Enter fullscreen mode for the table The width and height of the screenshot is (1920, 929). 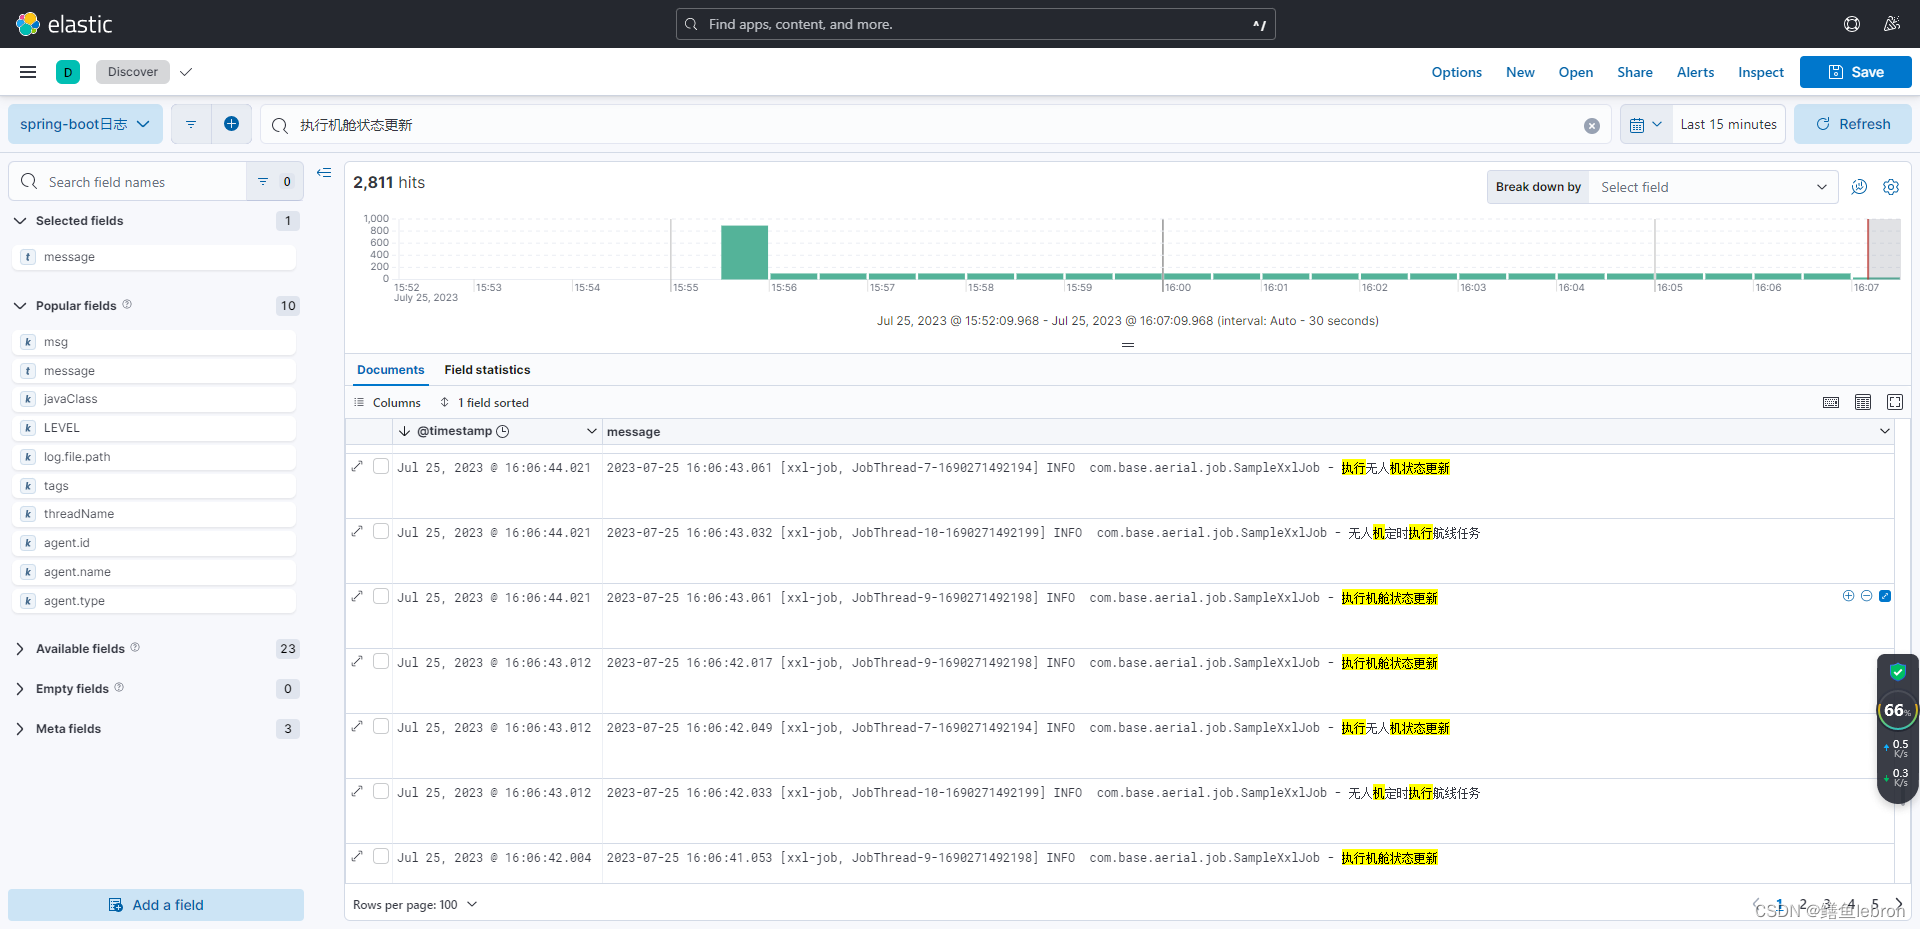coord(1895,402)
